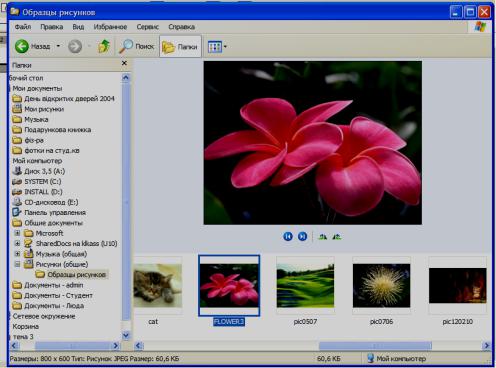The height and width of the screenshot is (368, 496).
Task: Click folder tree scroll down arrow
Action: (126, 335)
